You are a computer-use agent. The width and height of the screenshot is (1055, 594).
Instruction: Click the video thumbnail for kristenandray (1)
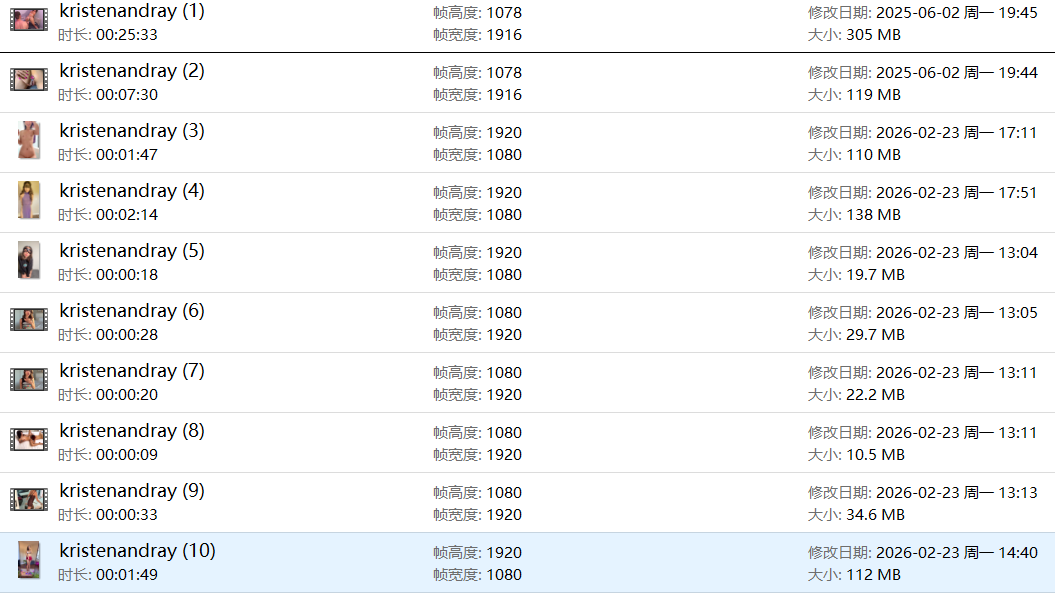[29, 20]
